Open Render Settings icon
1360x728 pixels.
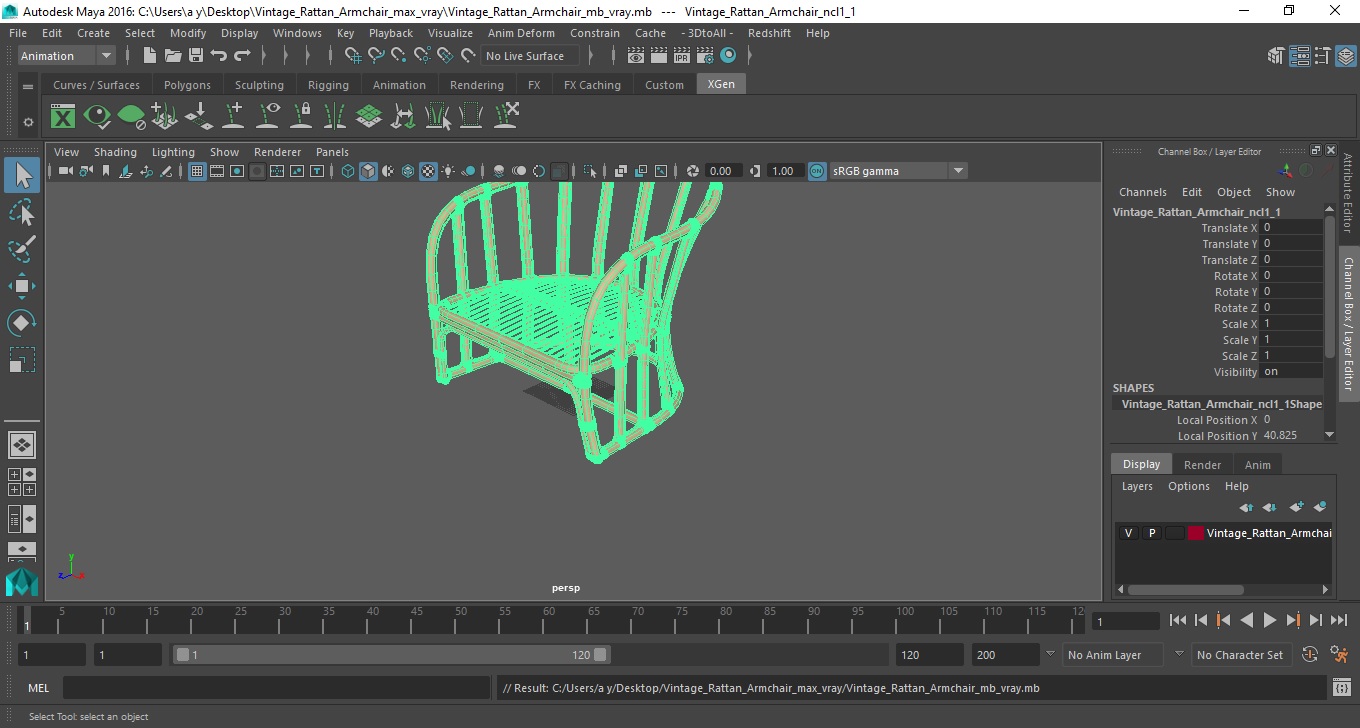[705, 56]
